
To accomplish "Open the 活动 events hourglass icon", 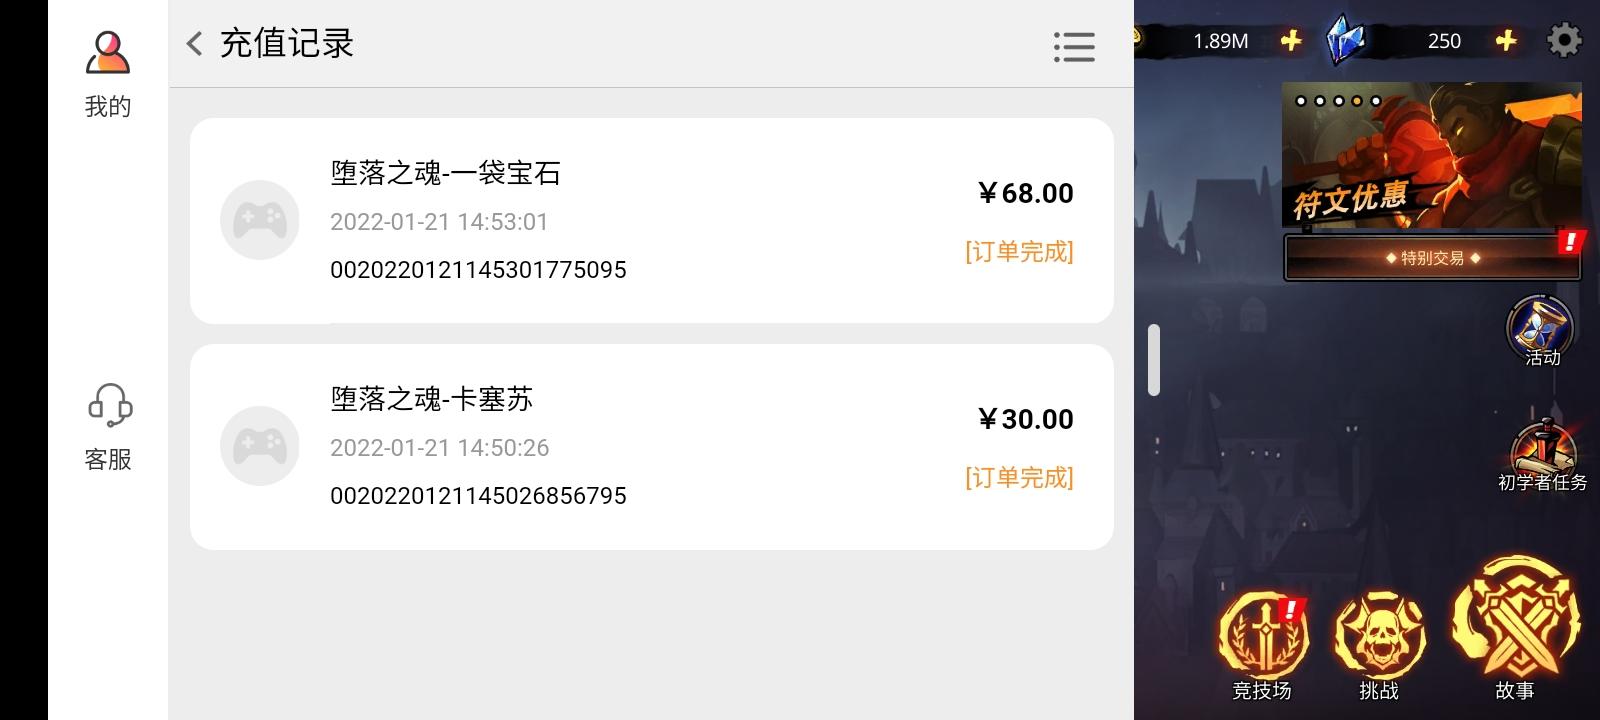I will point(1541,330).
